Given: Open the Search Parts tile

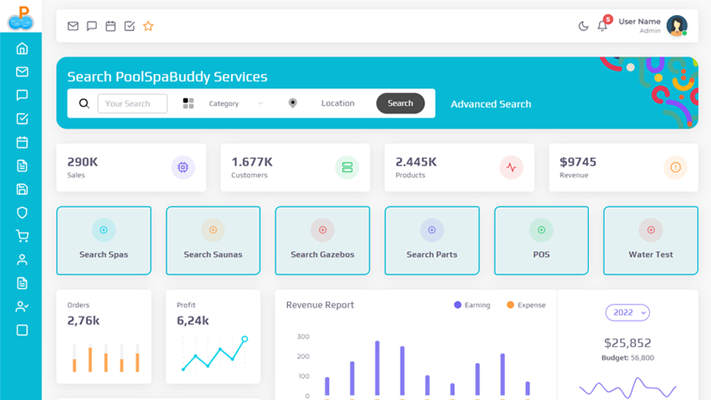Looking at the screenshot, I should [432, 240].
